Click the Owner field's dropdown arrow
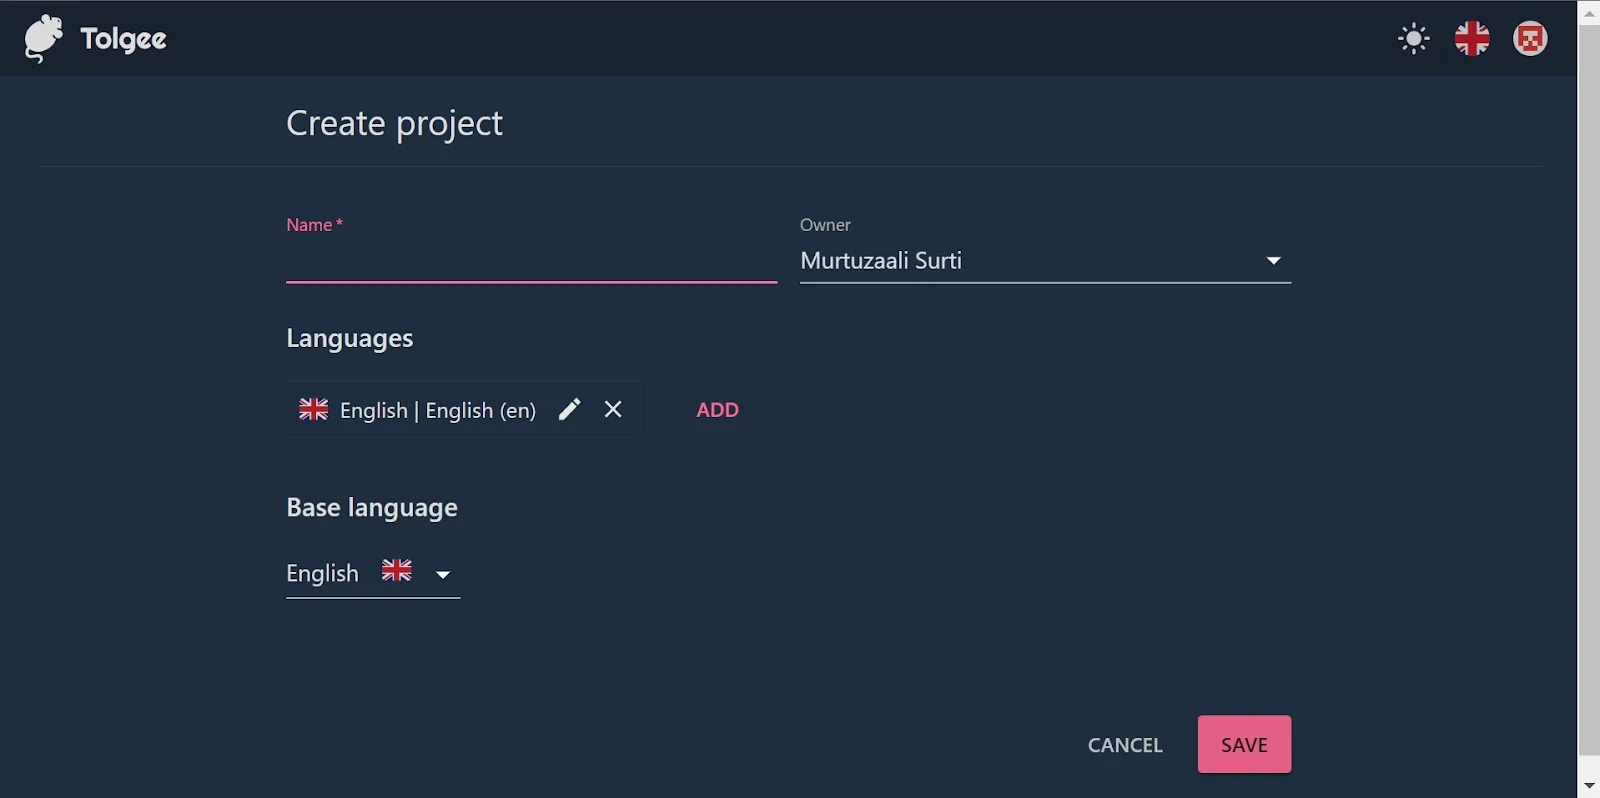 pyautogui.click(x=1273, y=261)
